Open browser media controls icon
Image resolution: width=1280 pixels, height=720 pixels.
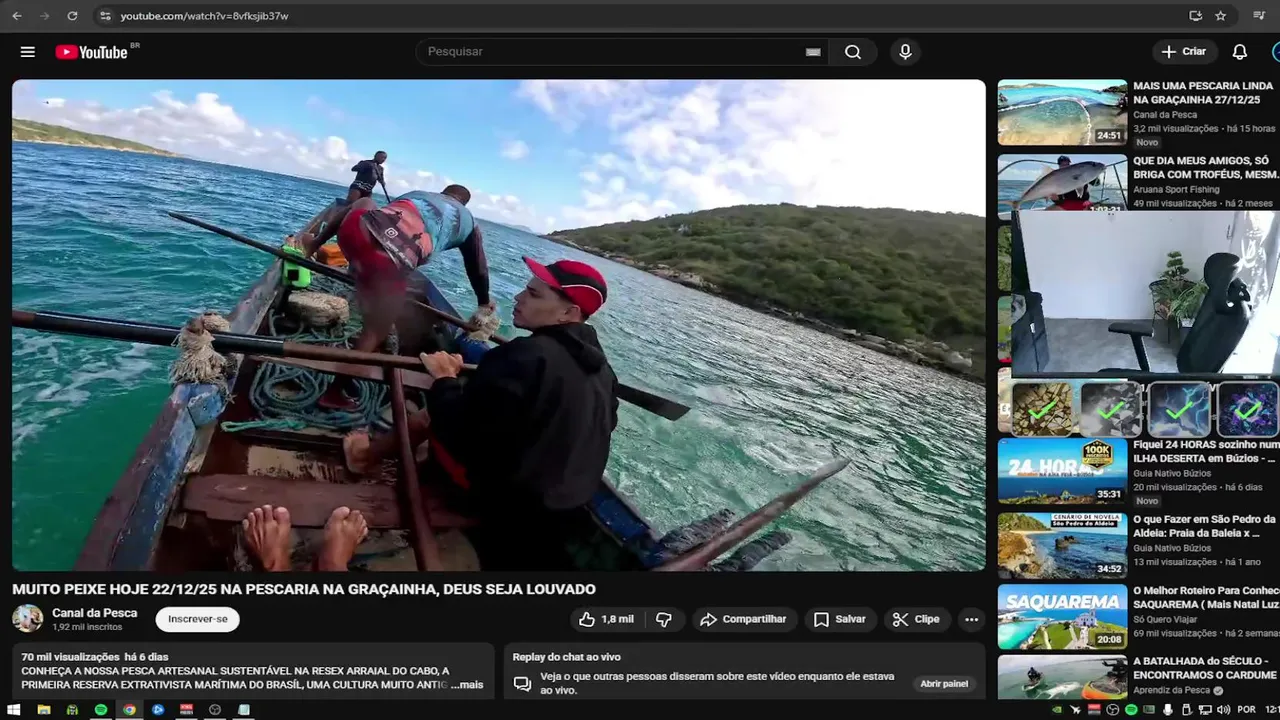tap(1259, 16)
